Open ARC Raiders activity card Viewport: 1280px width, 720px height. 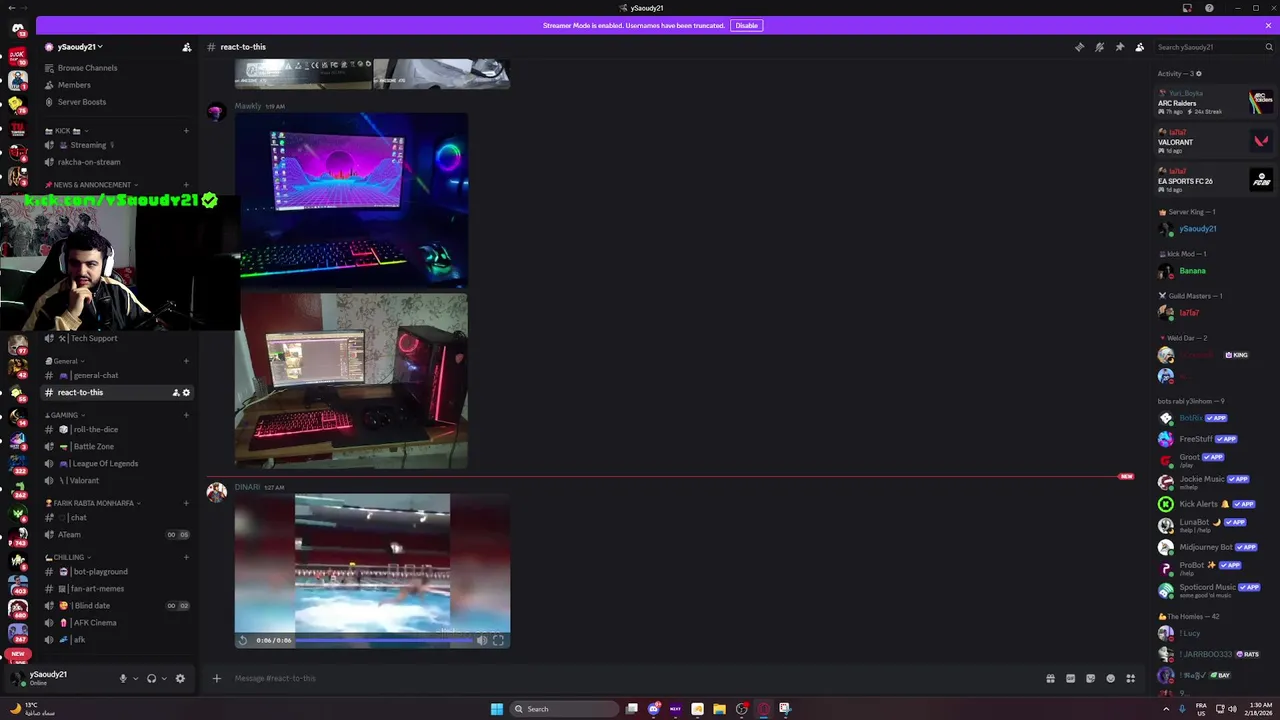1215,102
